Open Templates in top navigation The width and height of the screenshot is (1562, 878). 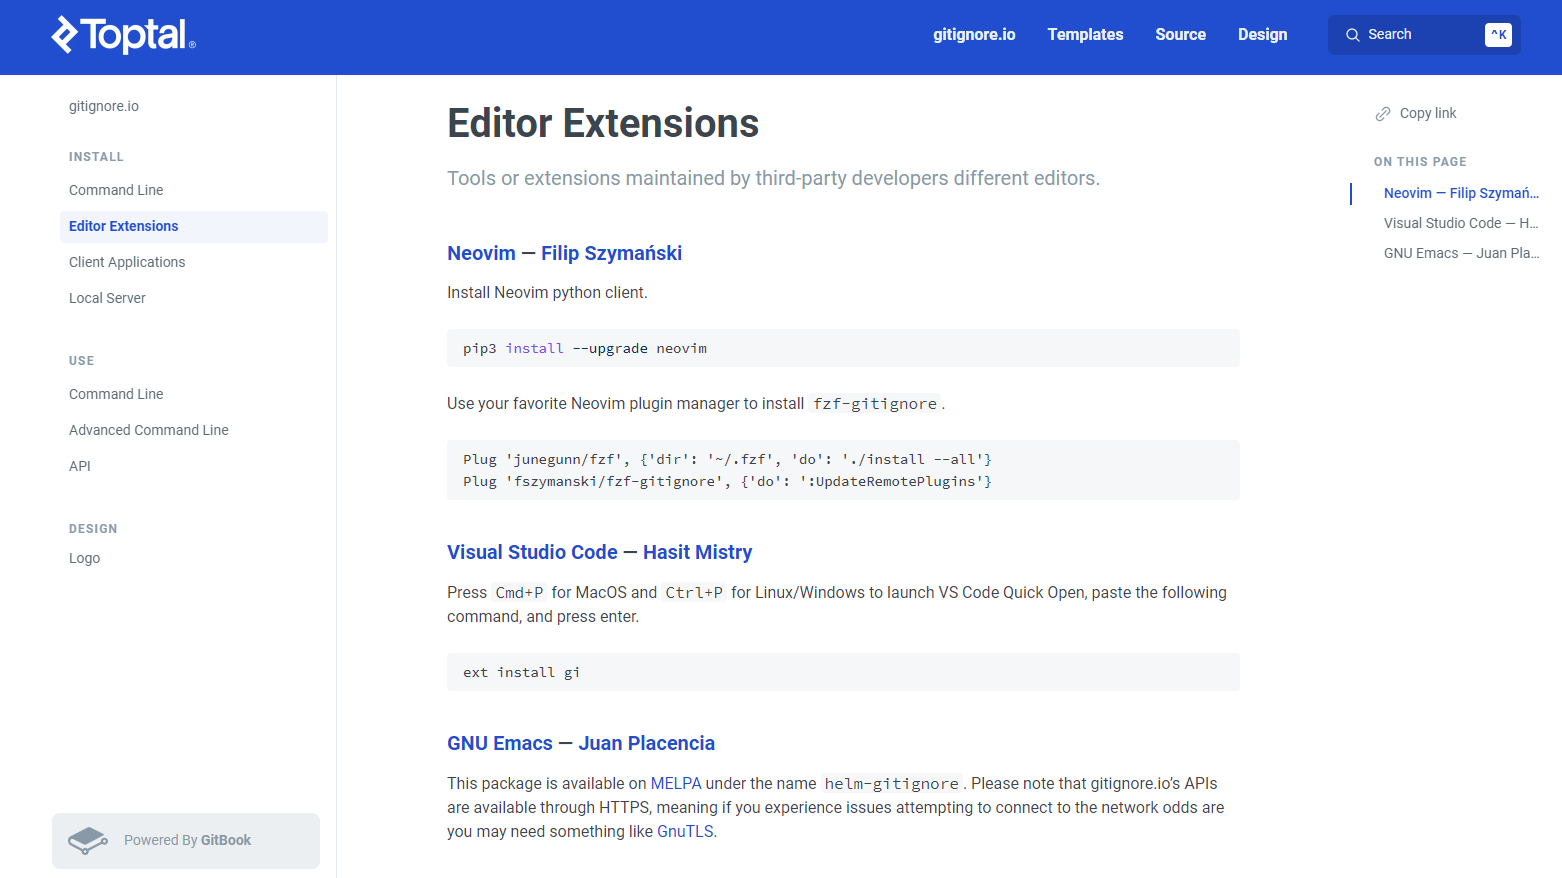[x=1085, y=35]
